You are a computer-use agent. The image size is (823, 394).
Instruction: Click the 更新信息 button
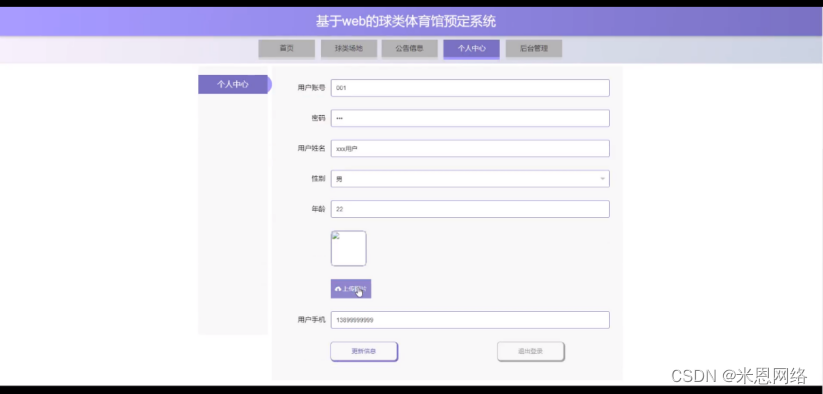tap(364, 352)
